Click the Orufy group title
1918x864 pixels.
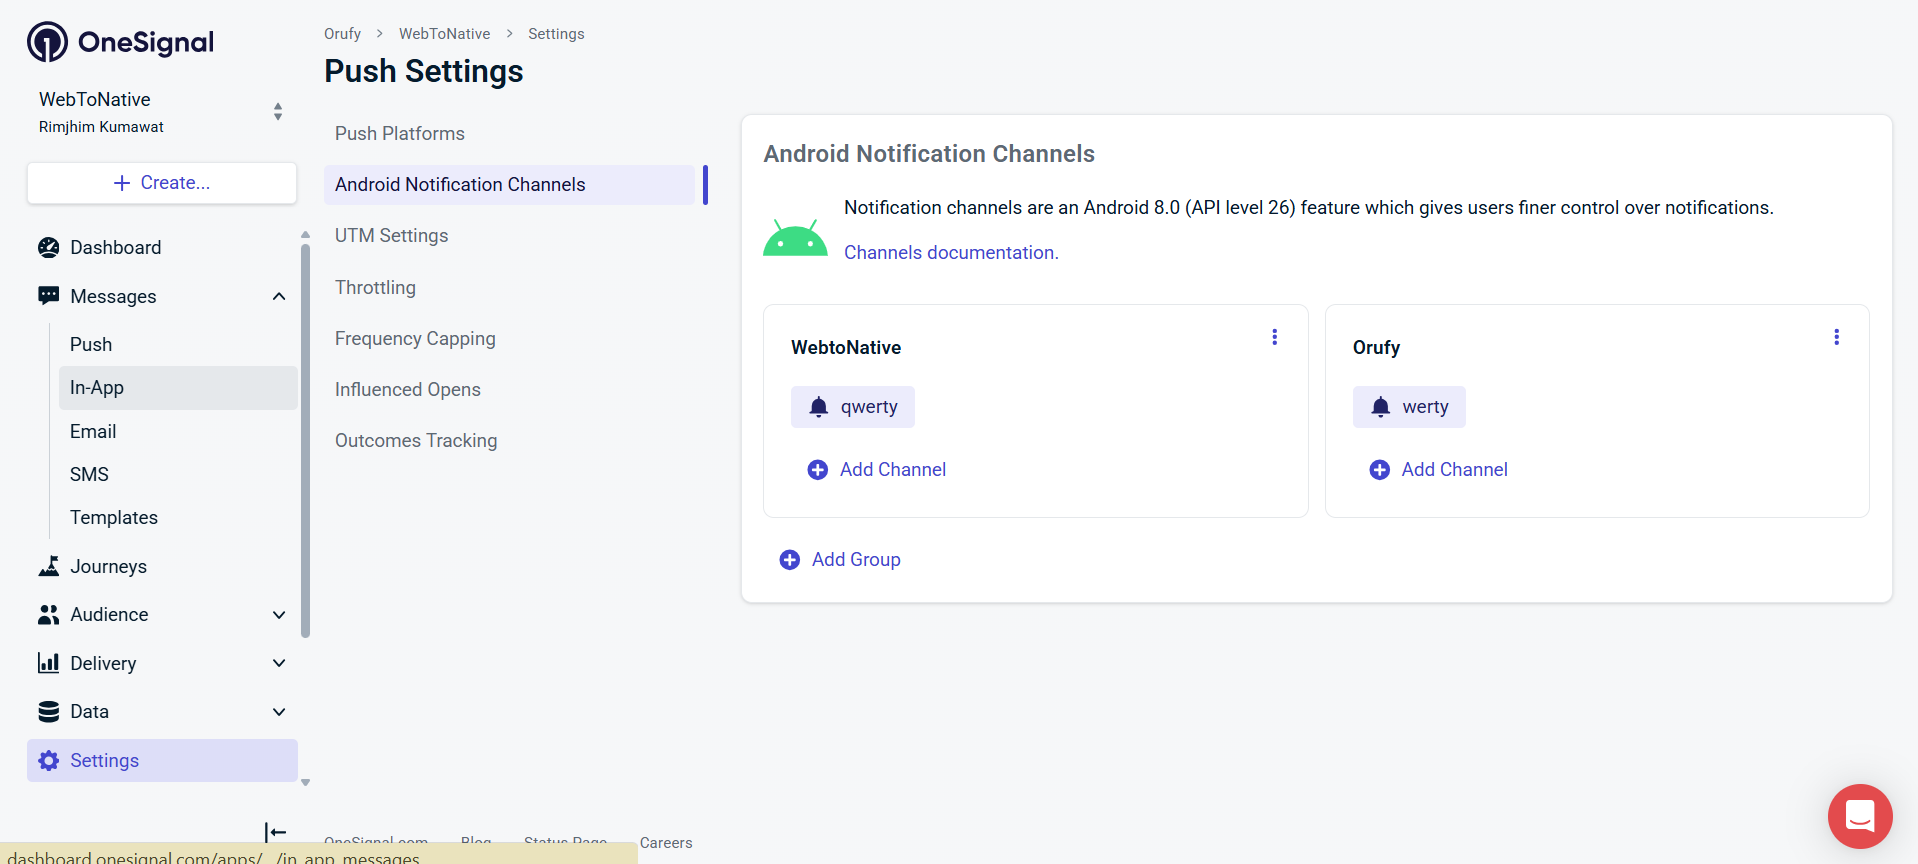click(x=1376, y=347)
